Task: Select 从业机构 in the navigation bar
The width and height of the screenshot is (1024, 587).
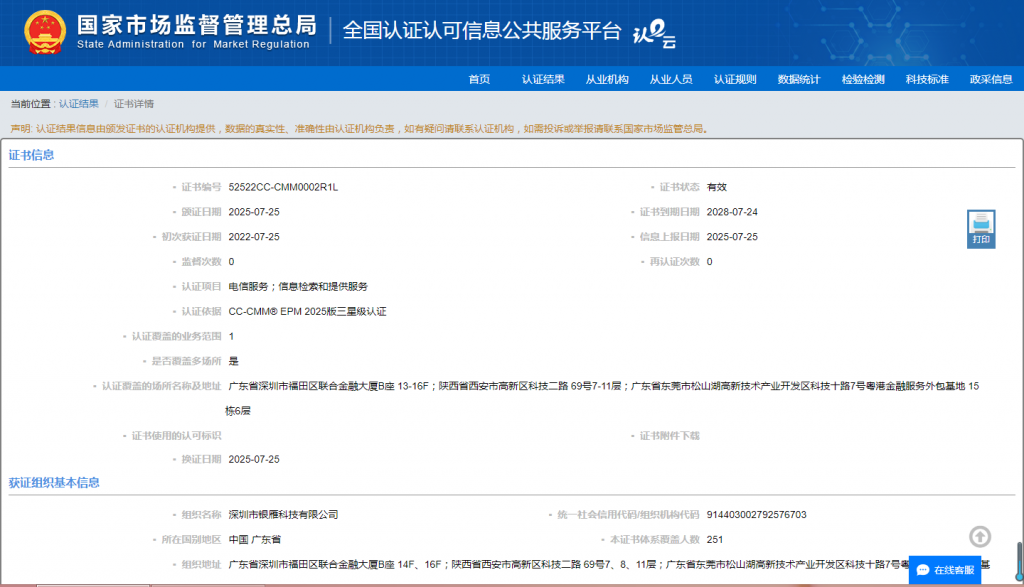Action: 607,80
